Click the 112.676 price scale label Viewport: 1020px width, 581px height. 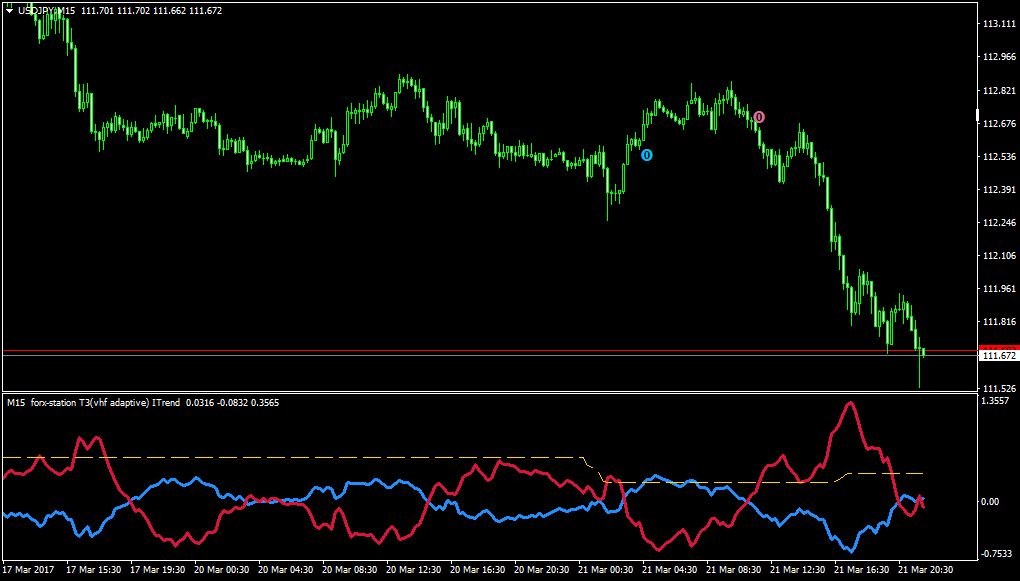[999, 124]
